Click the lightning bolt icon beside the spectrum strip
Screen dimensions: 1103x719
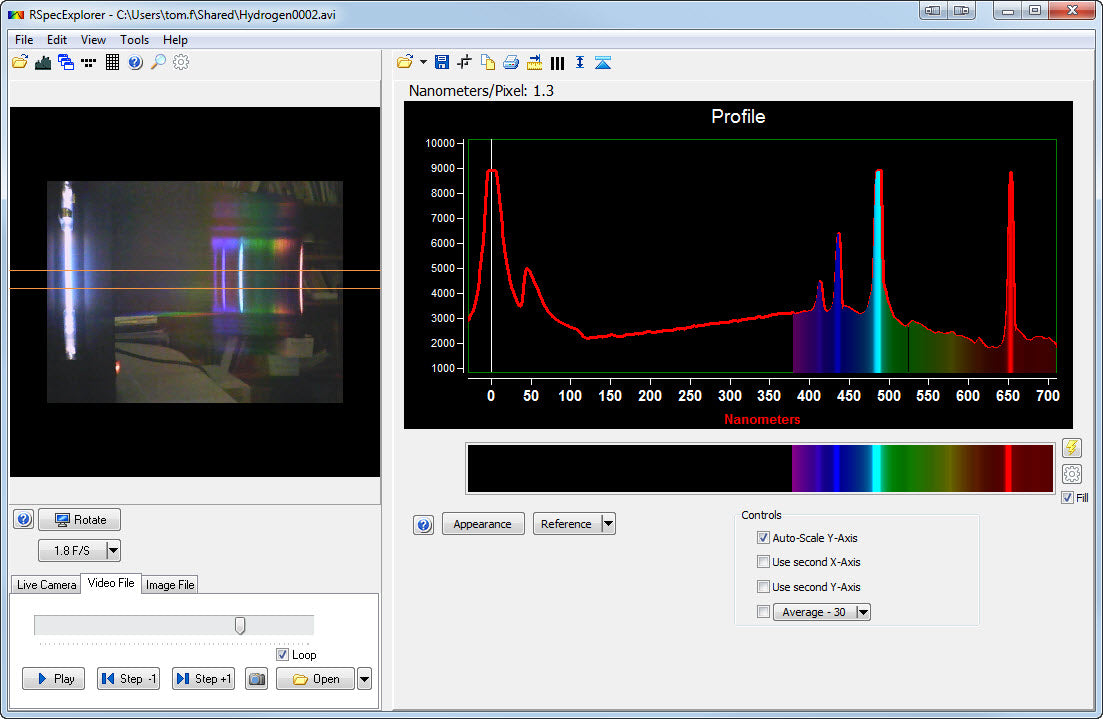click(1073, 448)
